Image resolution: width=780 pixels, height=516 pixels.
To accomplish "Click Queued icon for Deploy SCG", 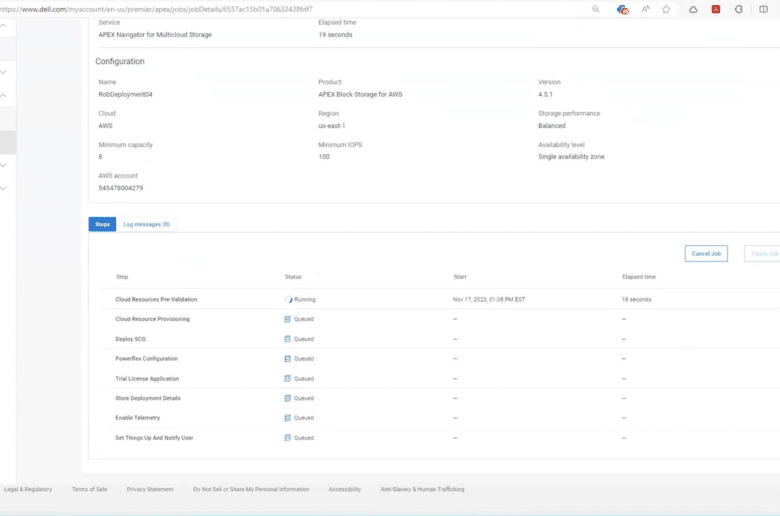I will point(288,339).
